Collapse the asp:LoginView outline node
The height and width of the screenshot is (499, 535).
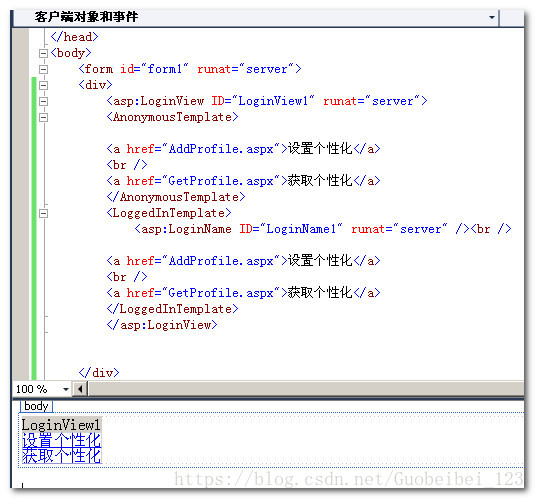point(43,101)
